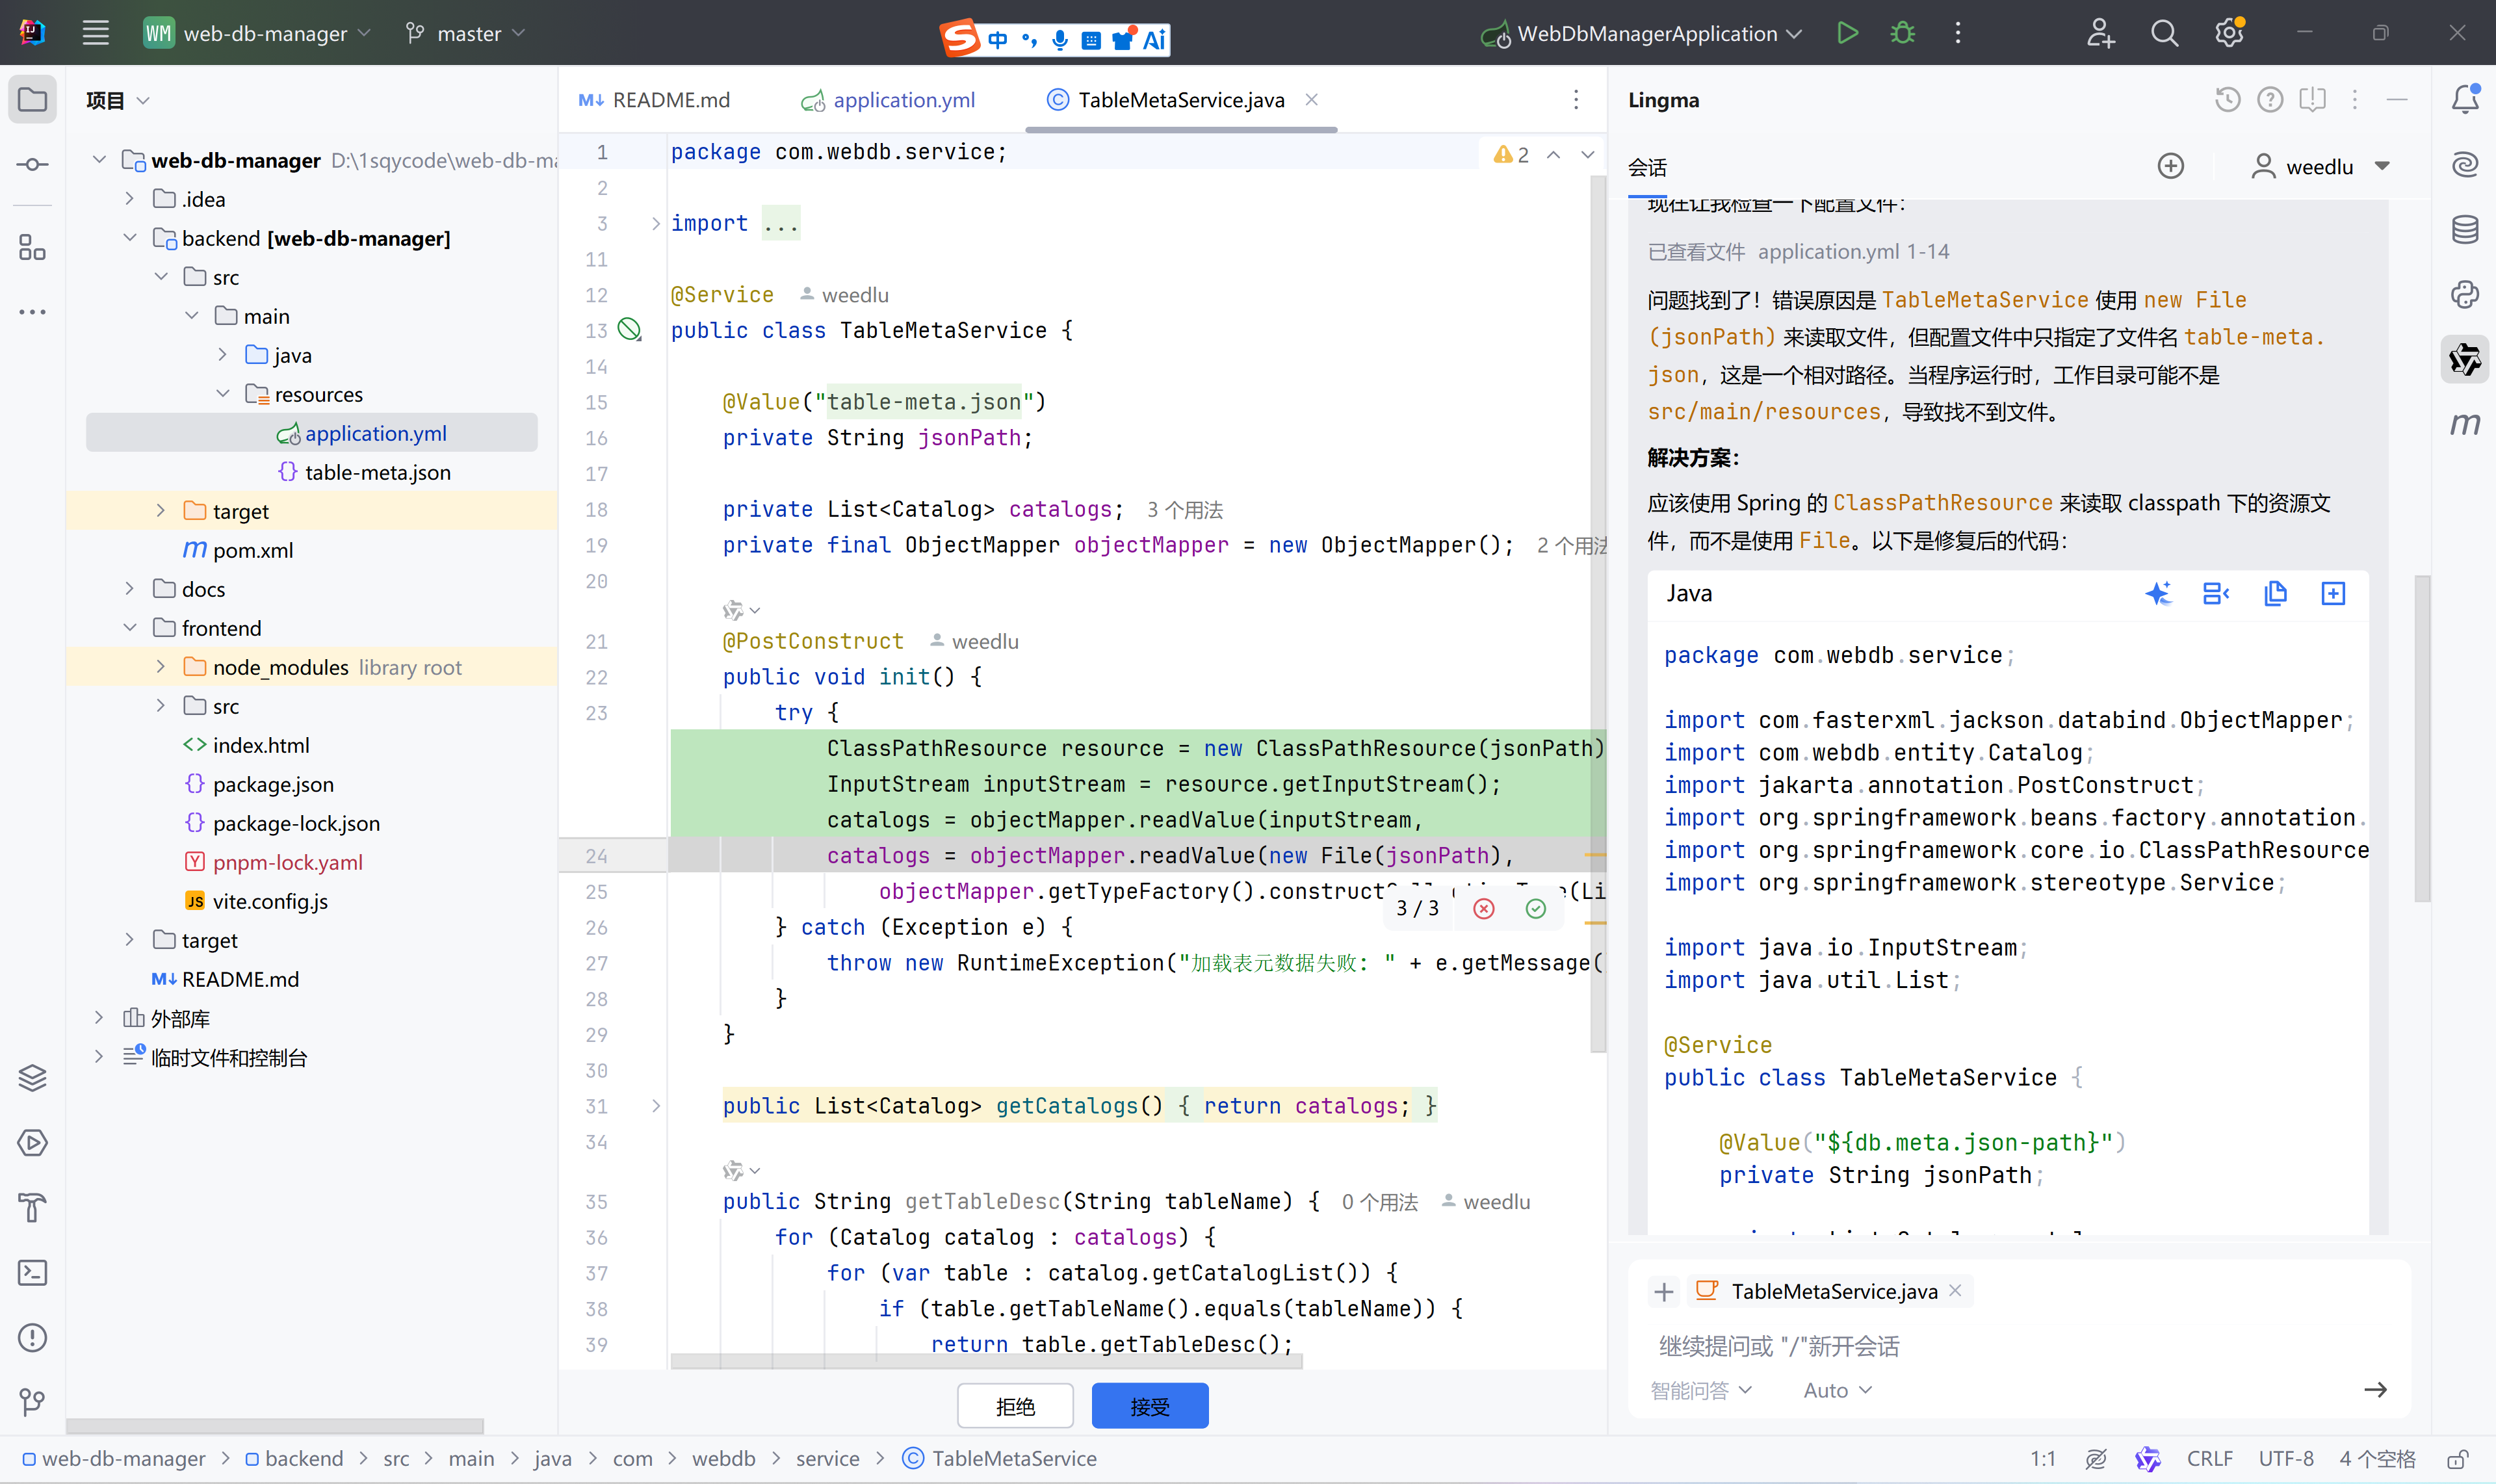Start debugging with the bug icon

[1902, 33]
